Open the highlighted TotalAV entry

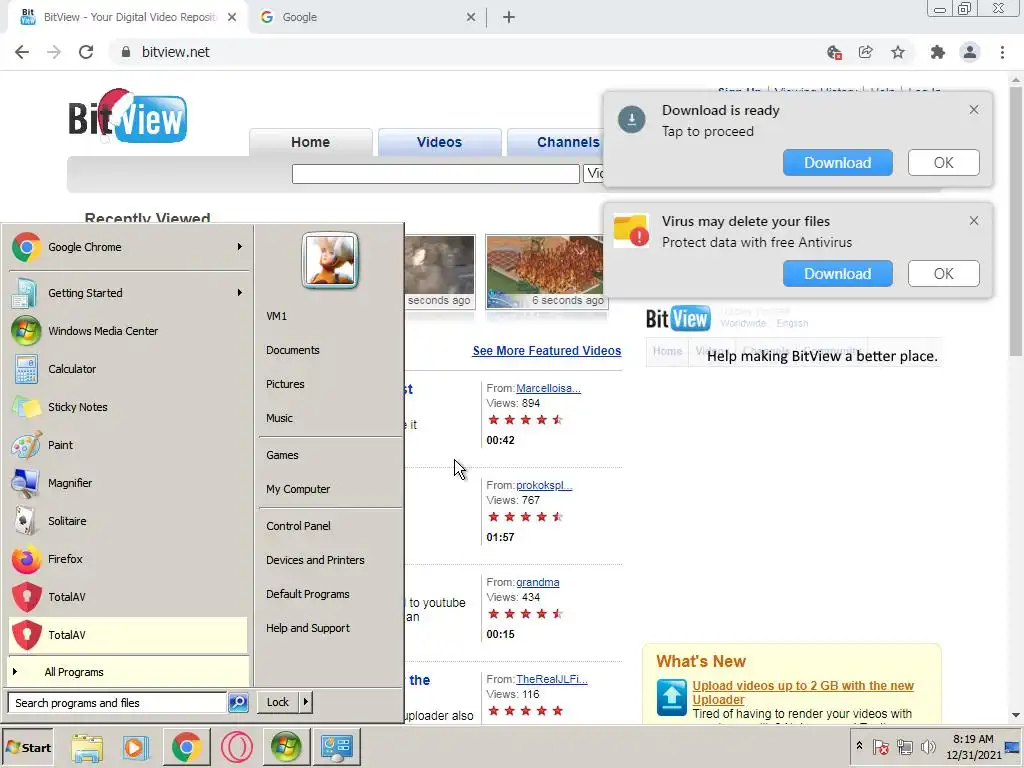[x=128, y=635]
